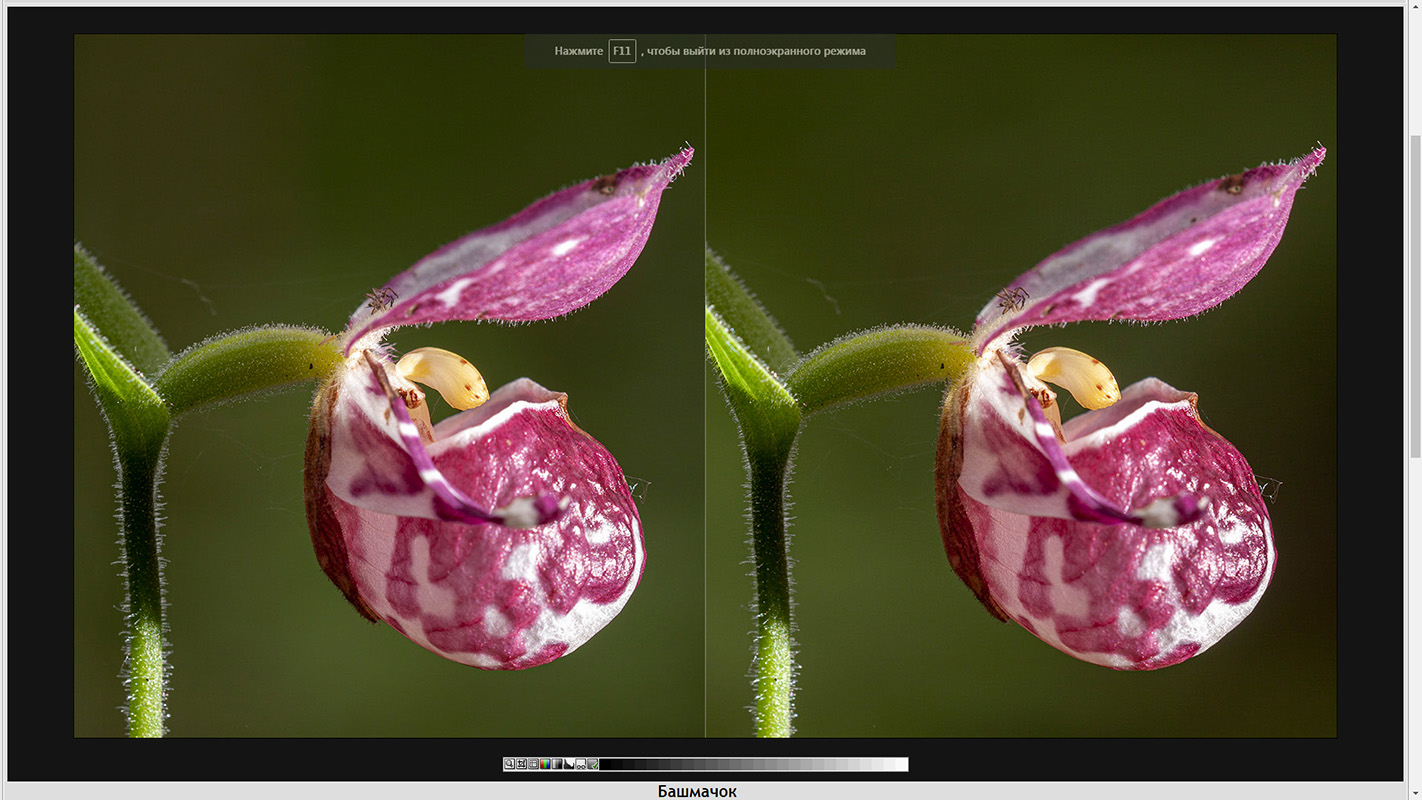Click the scrollbar down arrow
The image size is (1422, 800).
(x=1413, y=792)
